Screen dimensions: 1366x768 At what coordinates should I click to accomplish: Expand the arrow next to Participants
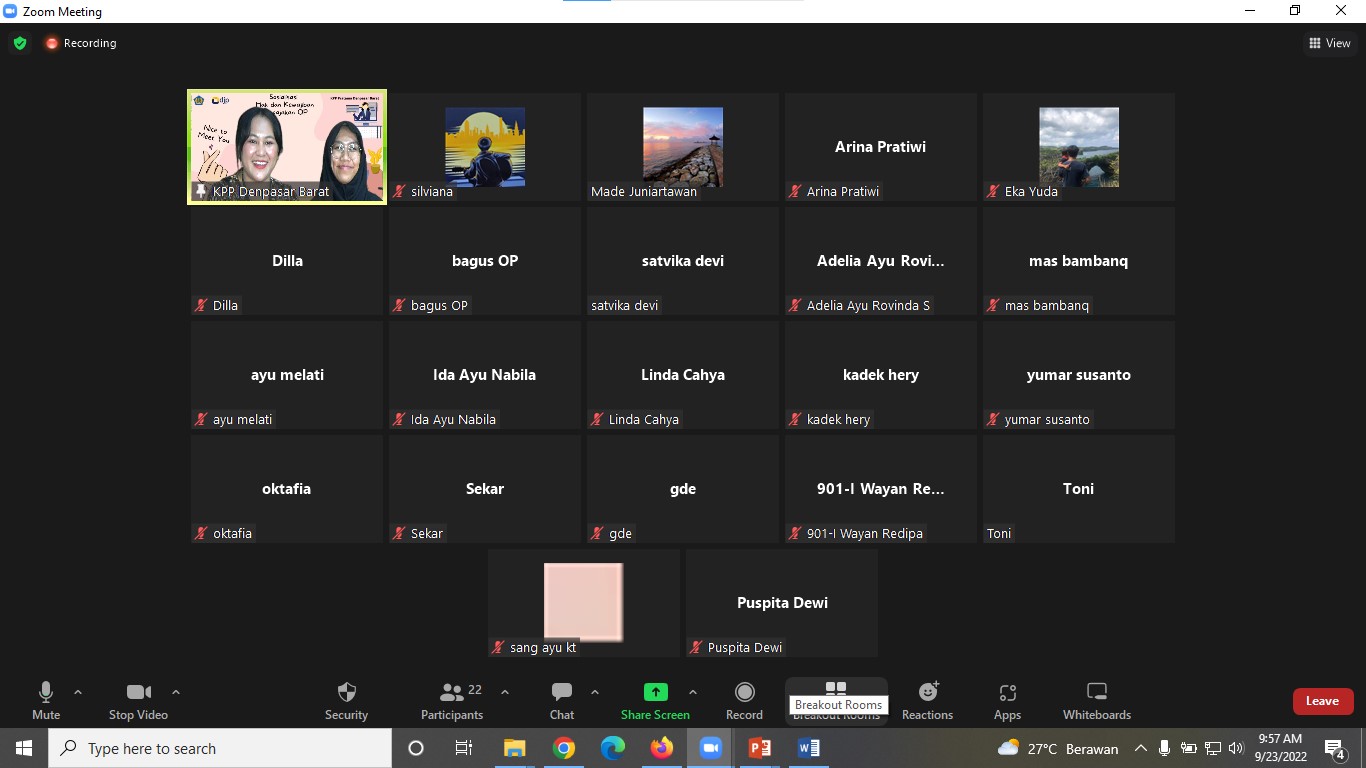click(505, 692)
